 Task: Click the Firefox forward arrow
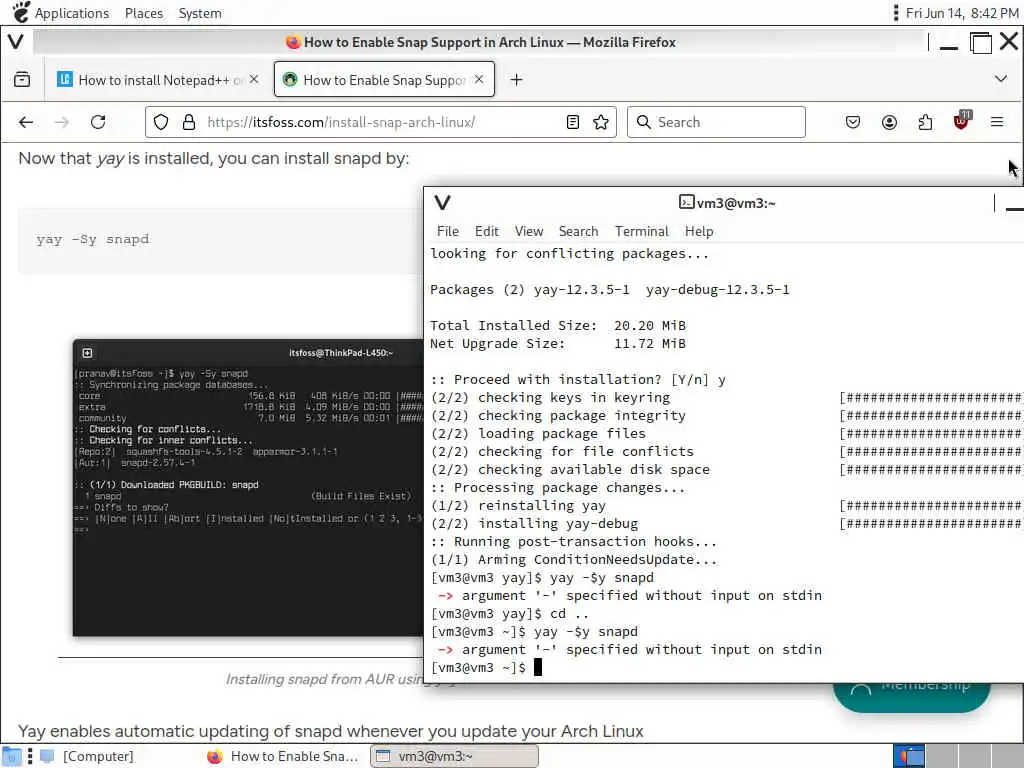coord(62,122)
